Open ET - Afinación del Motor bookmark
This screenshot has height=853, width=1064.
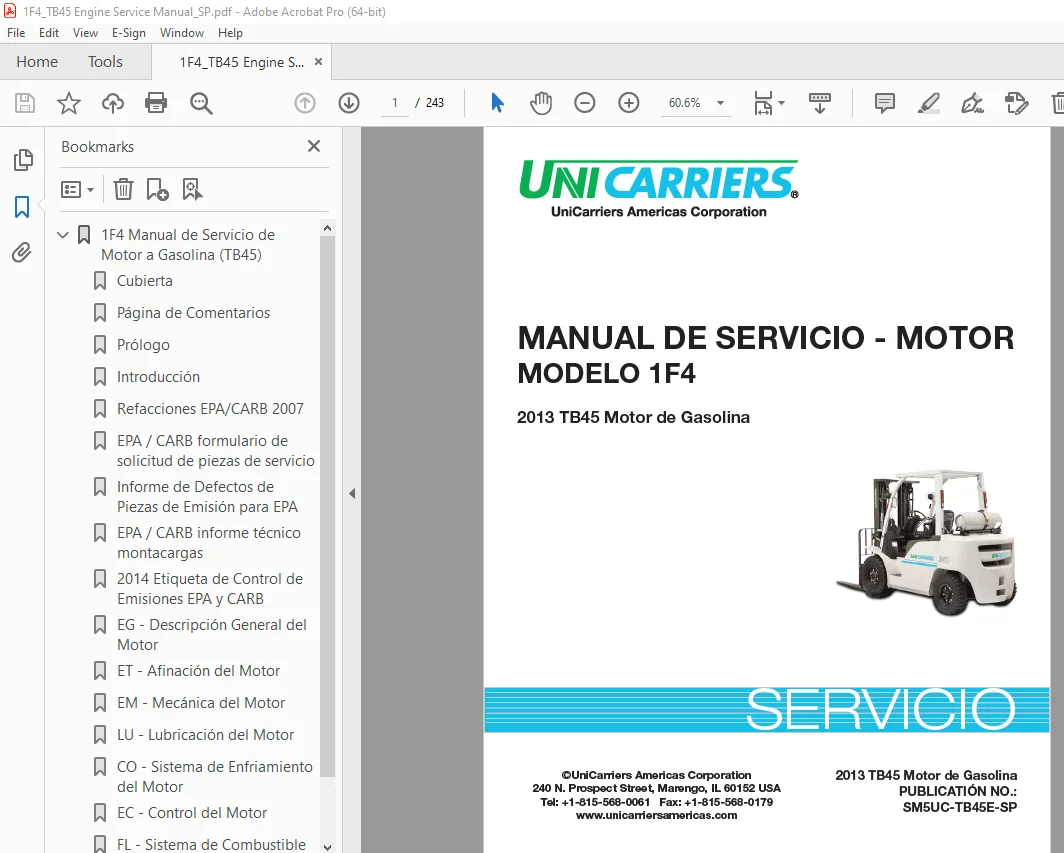(x=198, y=670)
